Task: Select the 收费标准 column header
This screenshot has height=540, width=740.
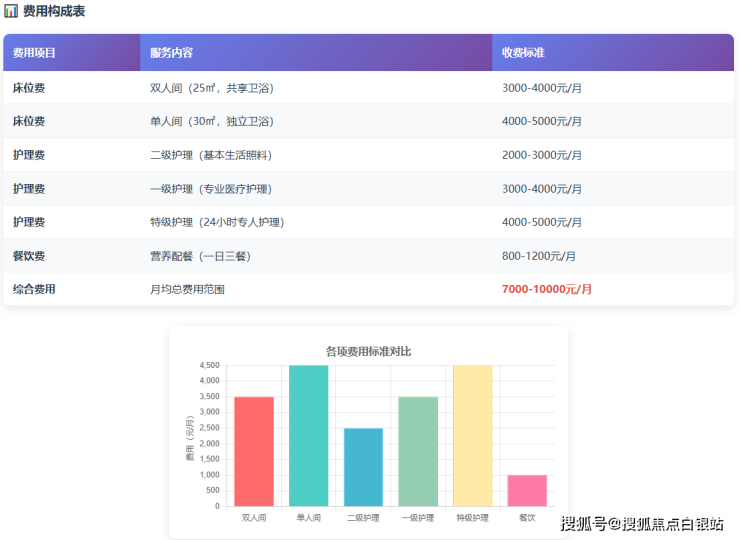Action: 522,52
